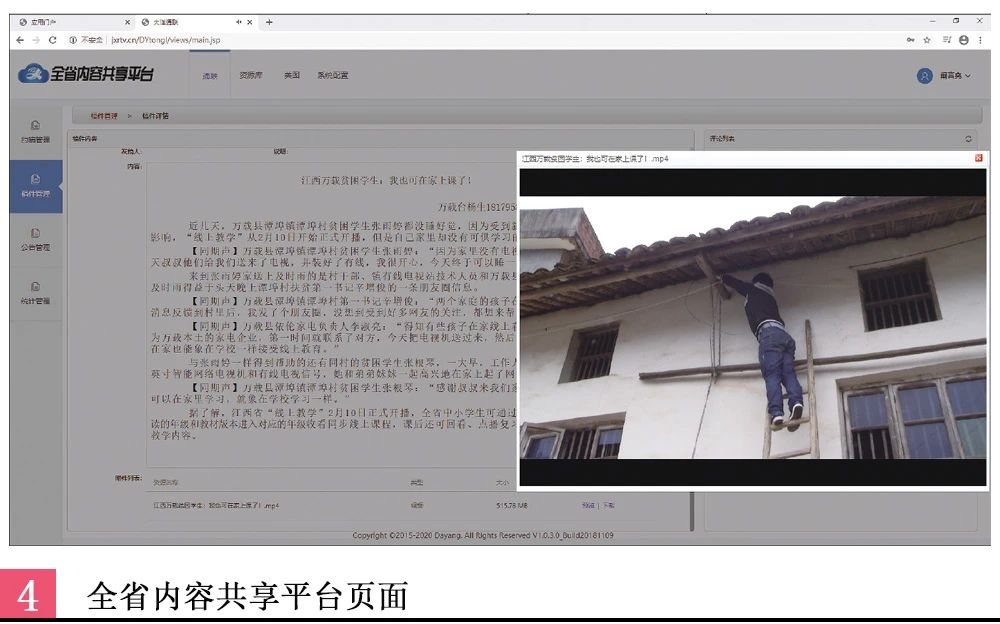Open the 美图 navigation tab

(291, 75)
